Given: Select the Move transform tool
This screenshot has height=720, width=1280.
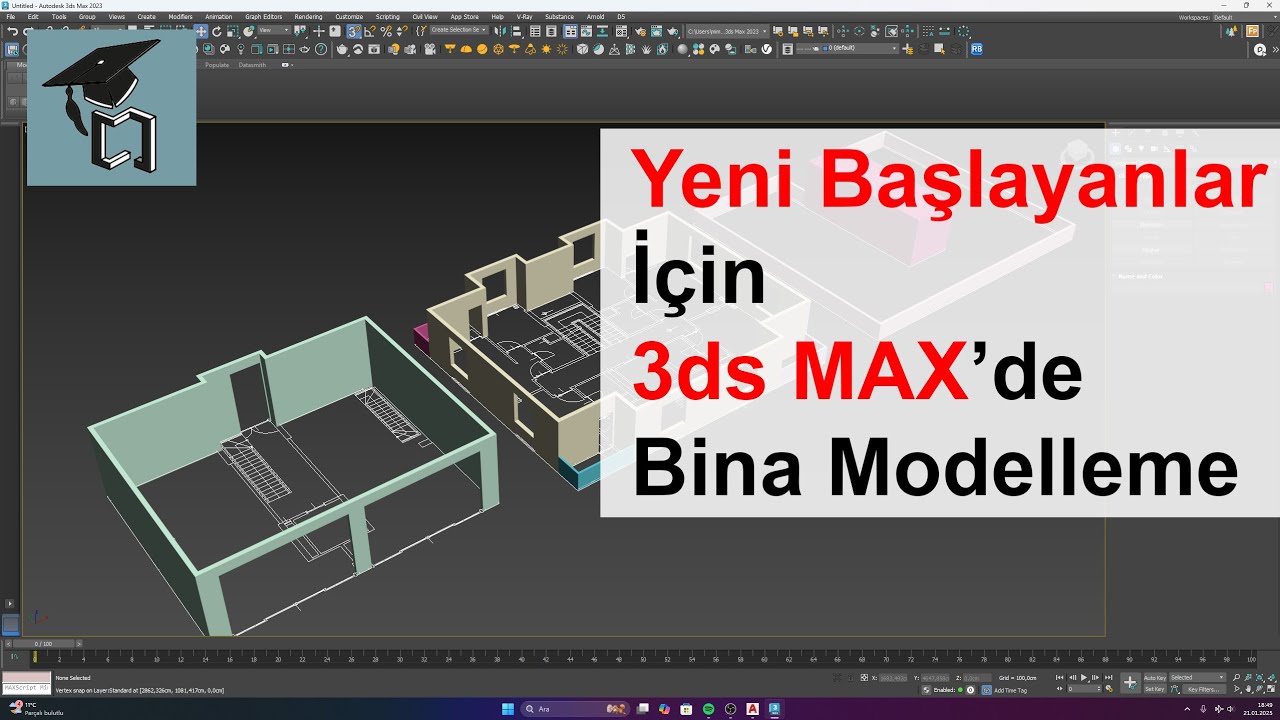Looking at the screenshot, I should tap(201, 31).
